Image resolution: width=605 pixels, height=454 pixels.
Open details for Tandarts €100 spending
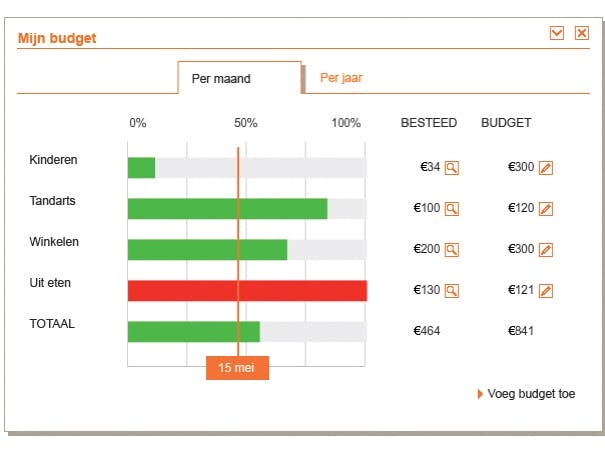[x=452, y=209]
